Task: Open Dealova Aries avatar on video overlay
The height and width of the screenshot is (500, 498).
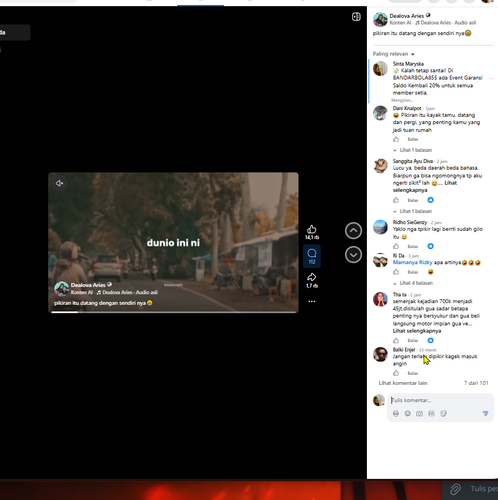Action: pyautogui.click(x=62, y=289)
